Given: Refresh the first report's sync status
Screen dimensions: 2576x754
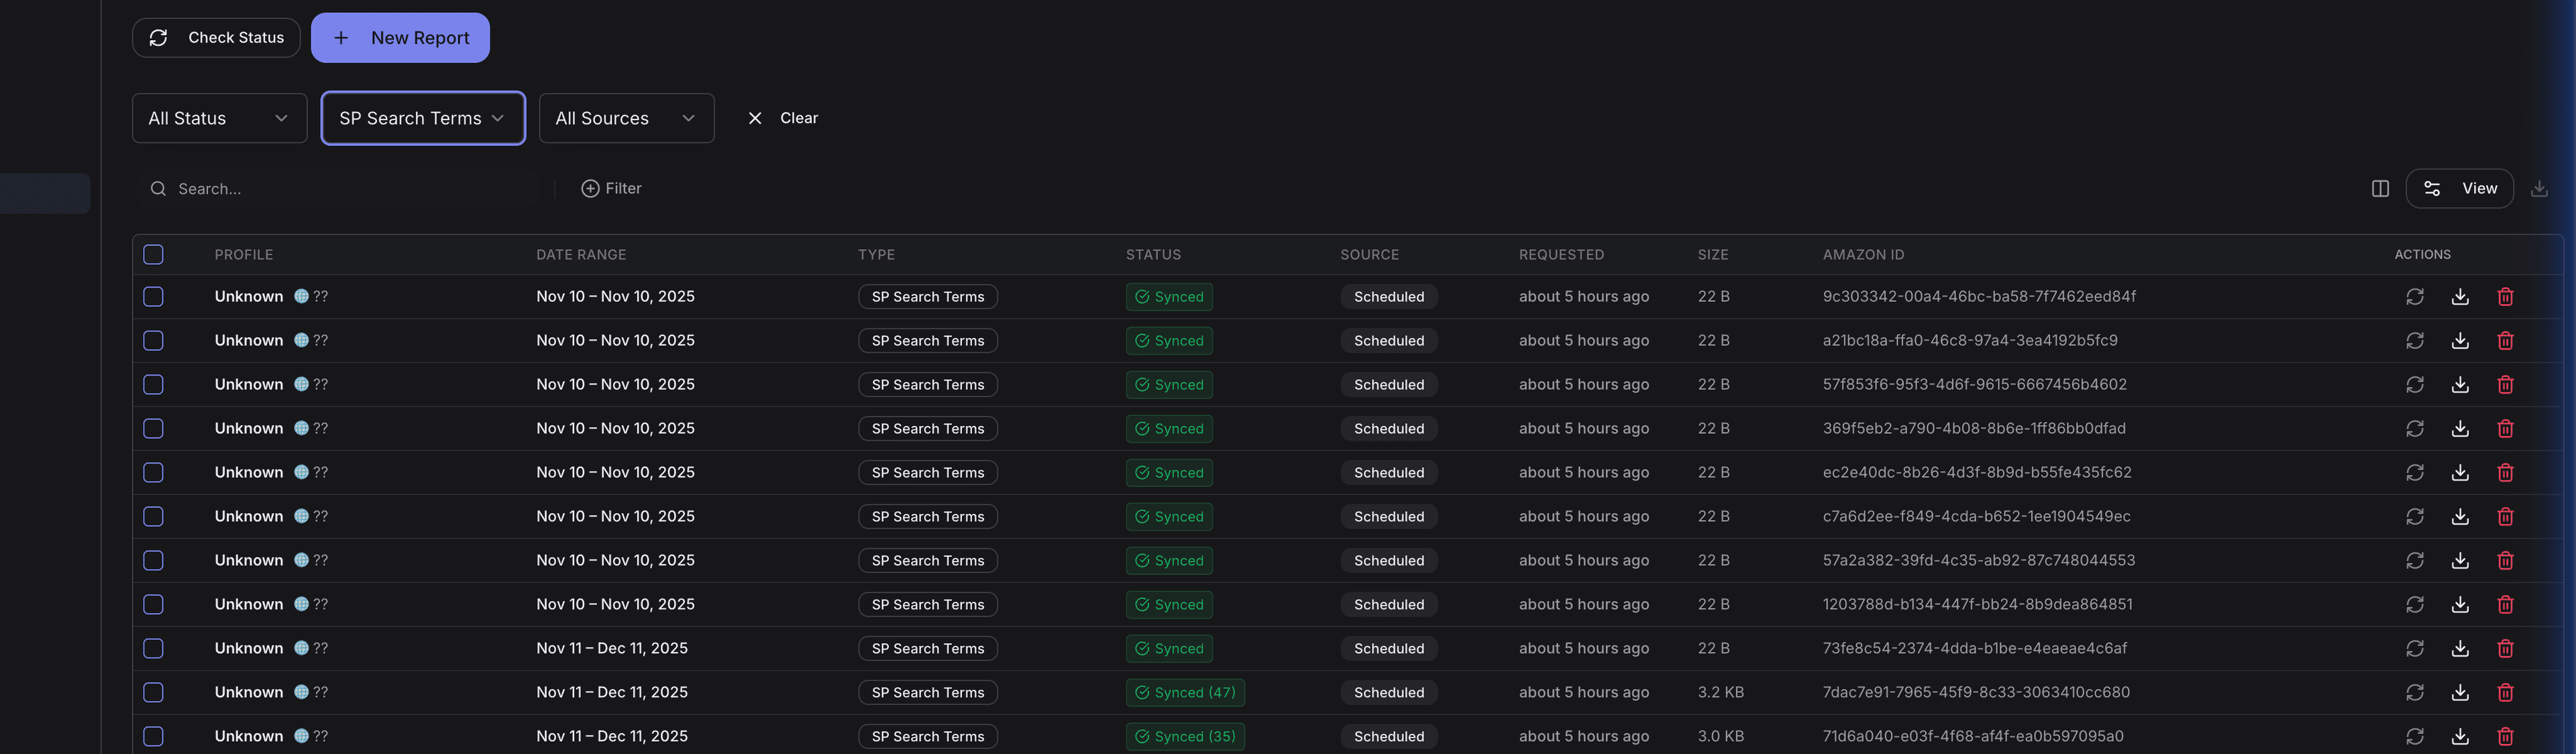Looking at the screenshot, I should point(2415,296).
